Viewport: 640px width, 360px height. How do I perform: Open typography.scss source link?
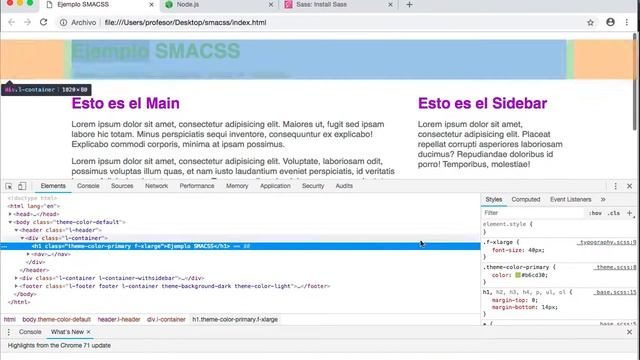(x=607, y=242)
